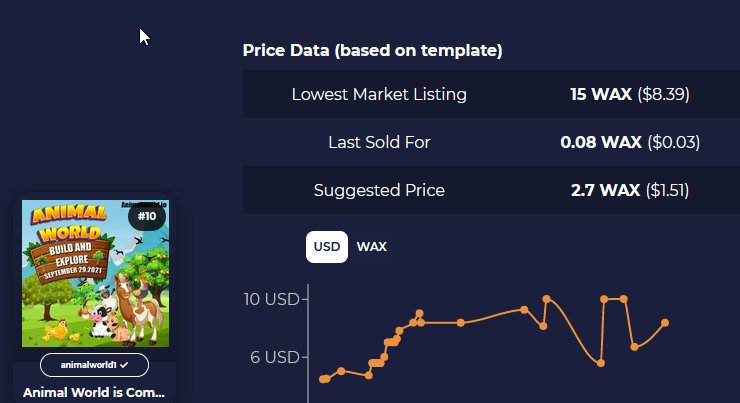Open the animalworld1 collection button

coord(94,365)
